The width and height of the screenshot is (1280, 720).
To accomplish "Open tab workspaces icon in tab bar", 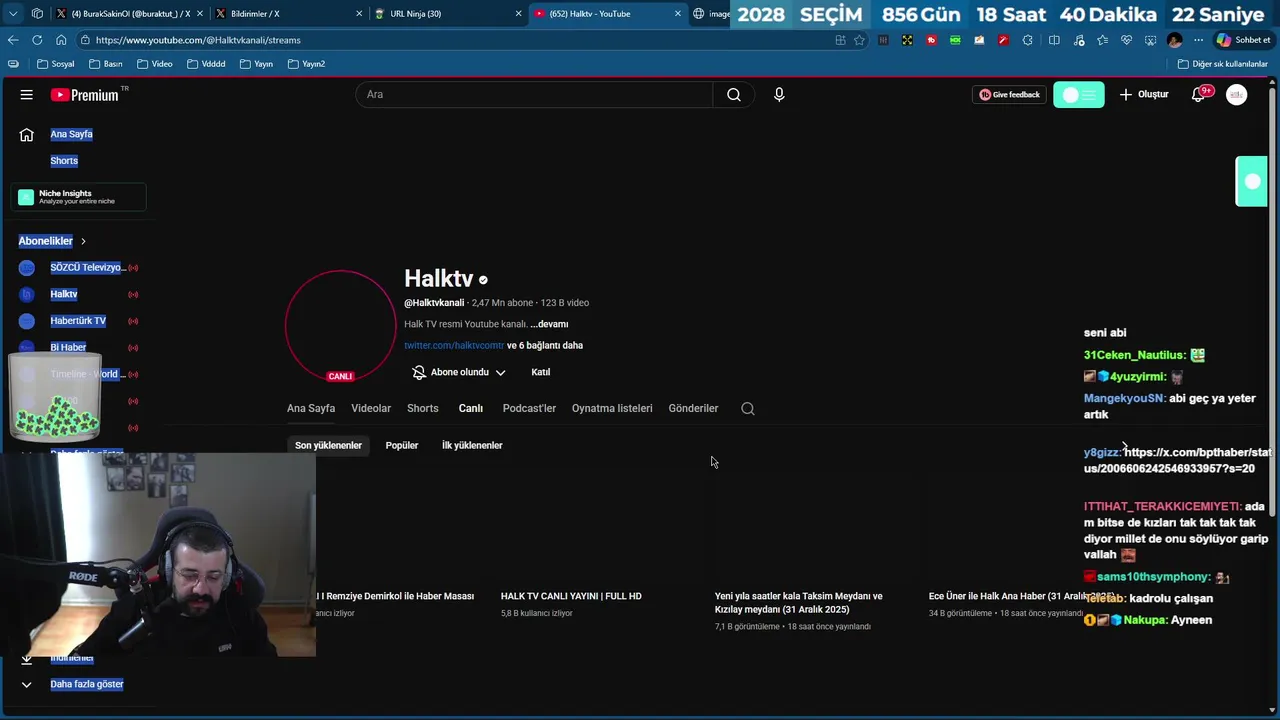I will coord(37,14).
